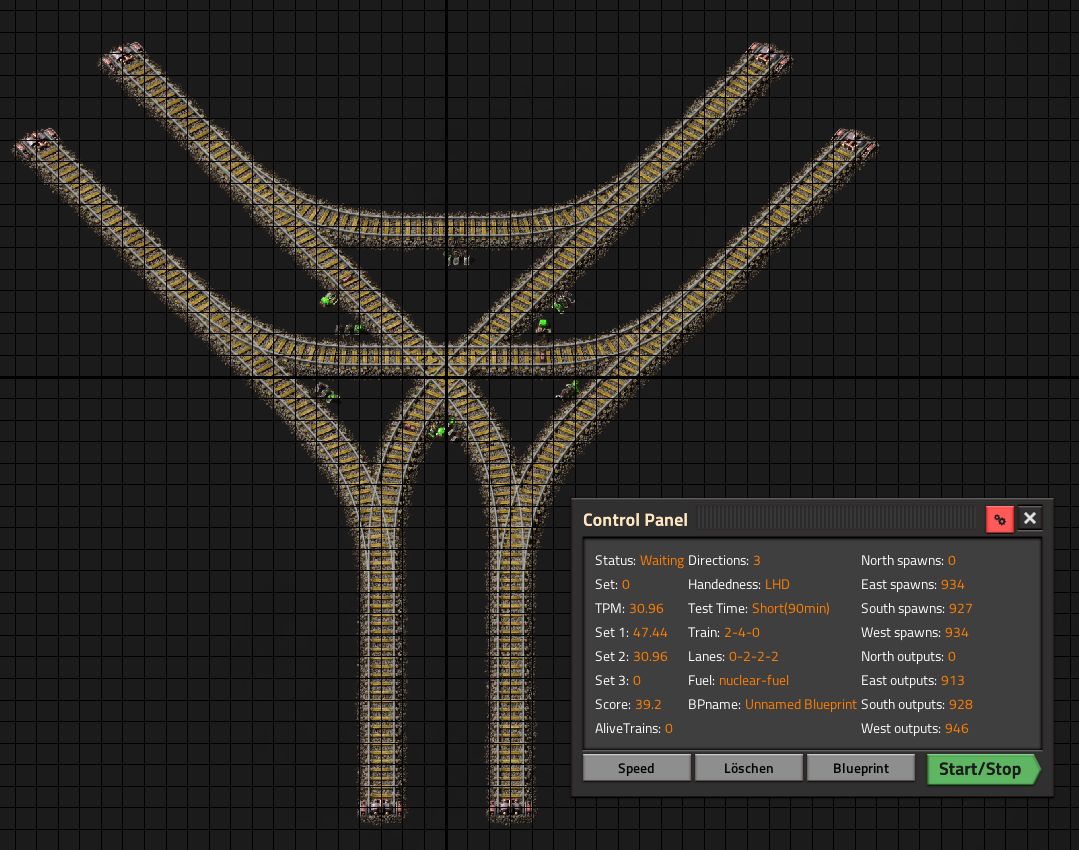1079x850 pixels.
Task: Click the Set 1 value 47.44
Action: point(650,633)
